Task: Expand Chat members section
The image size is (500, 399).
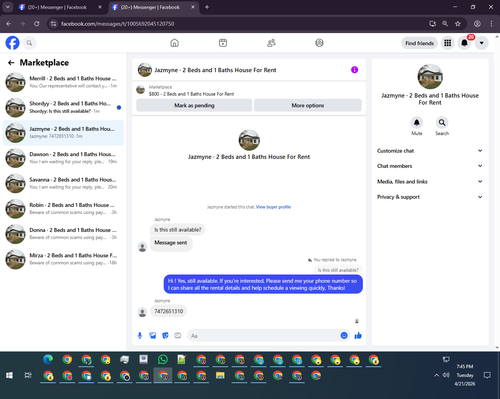Action: tap(430, 166)
